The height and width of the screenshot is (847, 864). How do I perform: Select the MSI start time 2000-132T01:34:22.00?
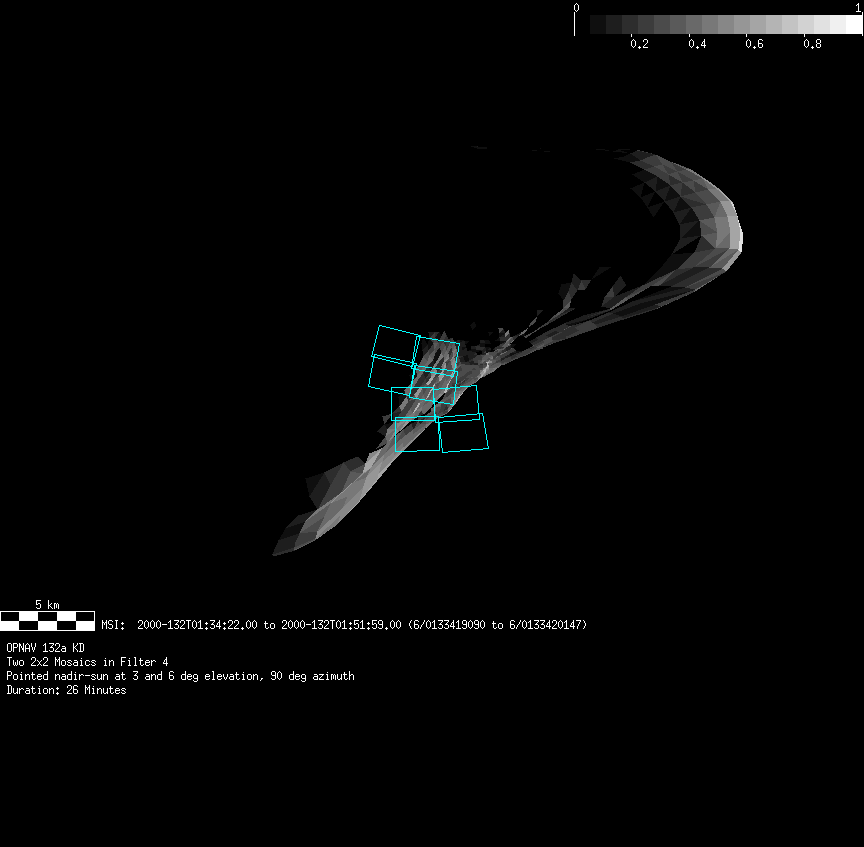click(x=197, y=625)
